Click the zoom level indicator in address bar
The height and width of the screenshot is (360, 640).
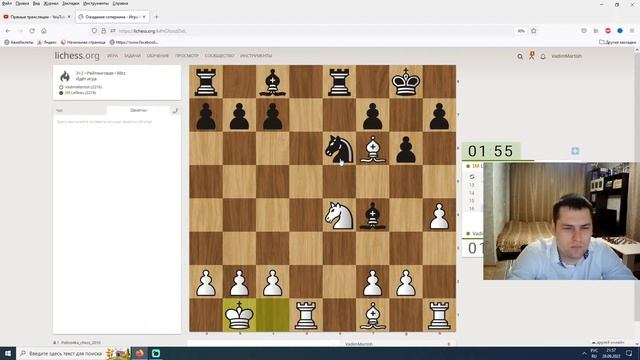pos(521,31)
